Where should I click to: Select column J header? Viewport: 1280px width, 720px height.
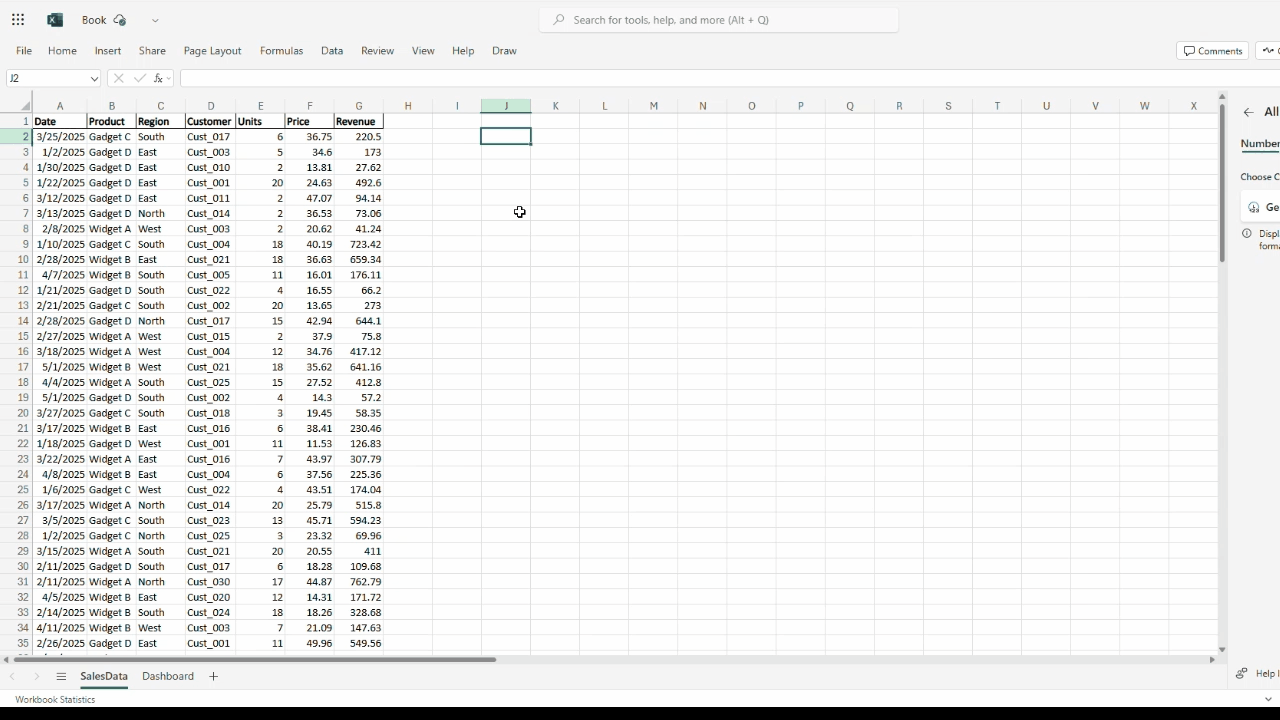[506, 106]
